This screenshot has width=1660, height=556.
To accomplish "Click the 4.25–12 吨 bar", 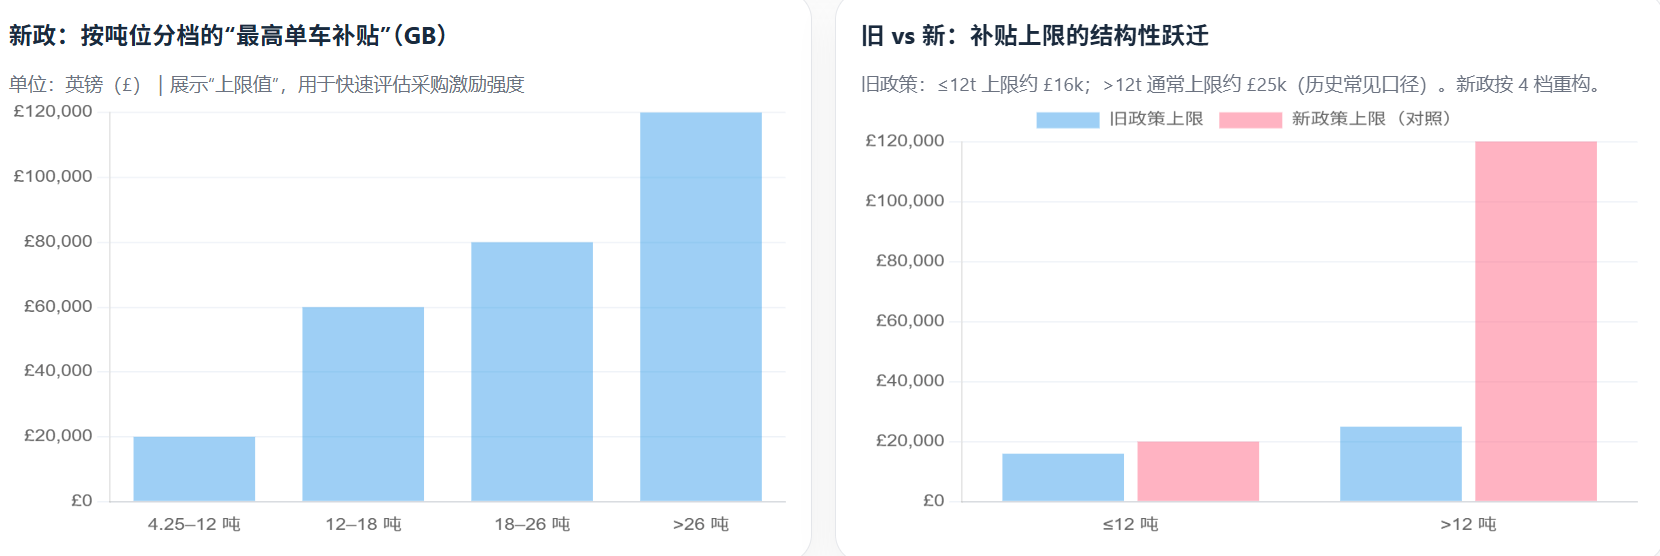I will (x=194, y=468).
